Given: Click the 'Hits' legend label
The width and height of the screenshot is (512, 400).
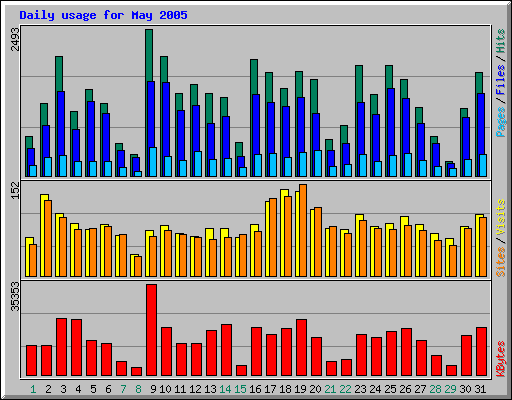Looking at the screenshot, I should tap(500, 41).
